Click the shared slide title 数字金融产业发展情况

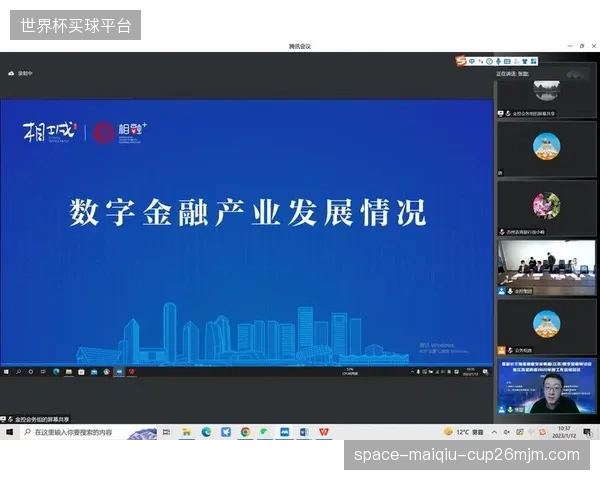[247, 212]
